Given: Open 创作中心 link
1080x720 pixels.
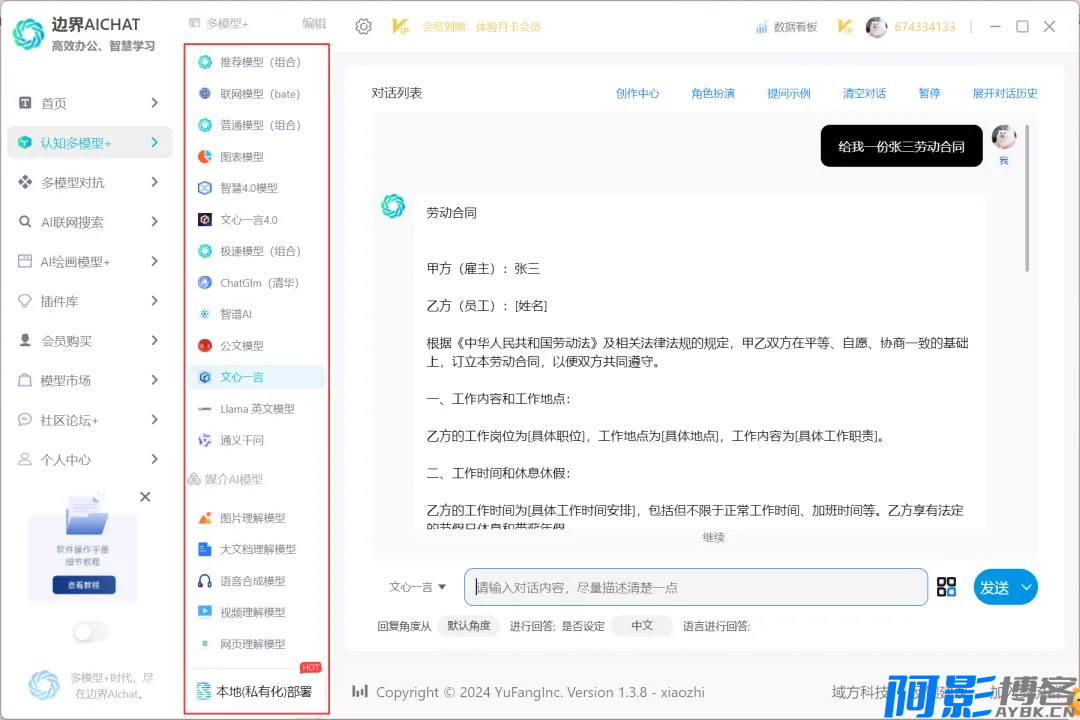Looking at the screenshot, I should 637,94.
